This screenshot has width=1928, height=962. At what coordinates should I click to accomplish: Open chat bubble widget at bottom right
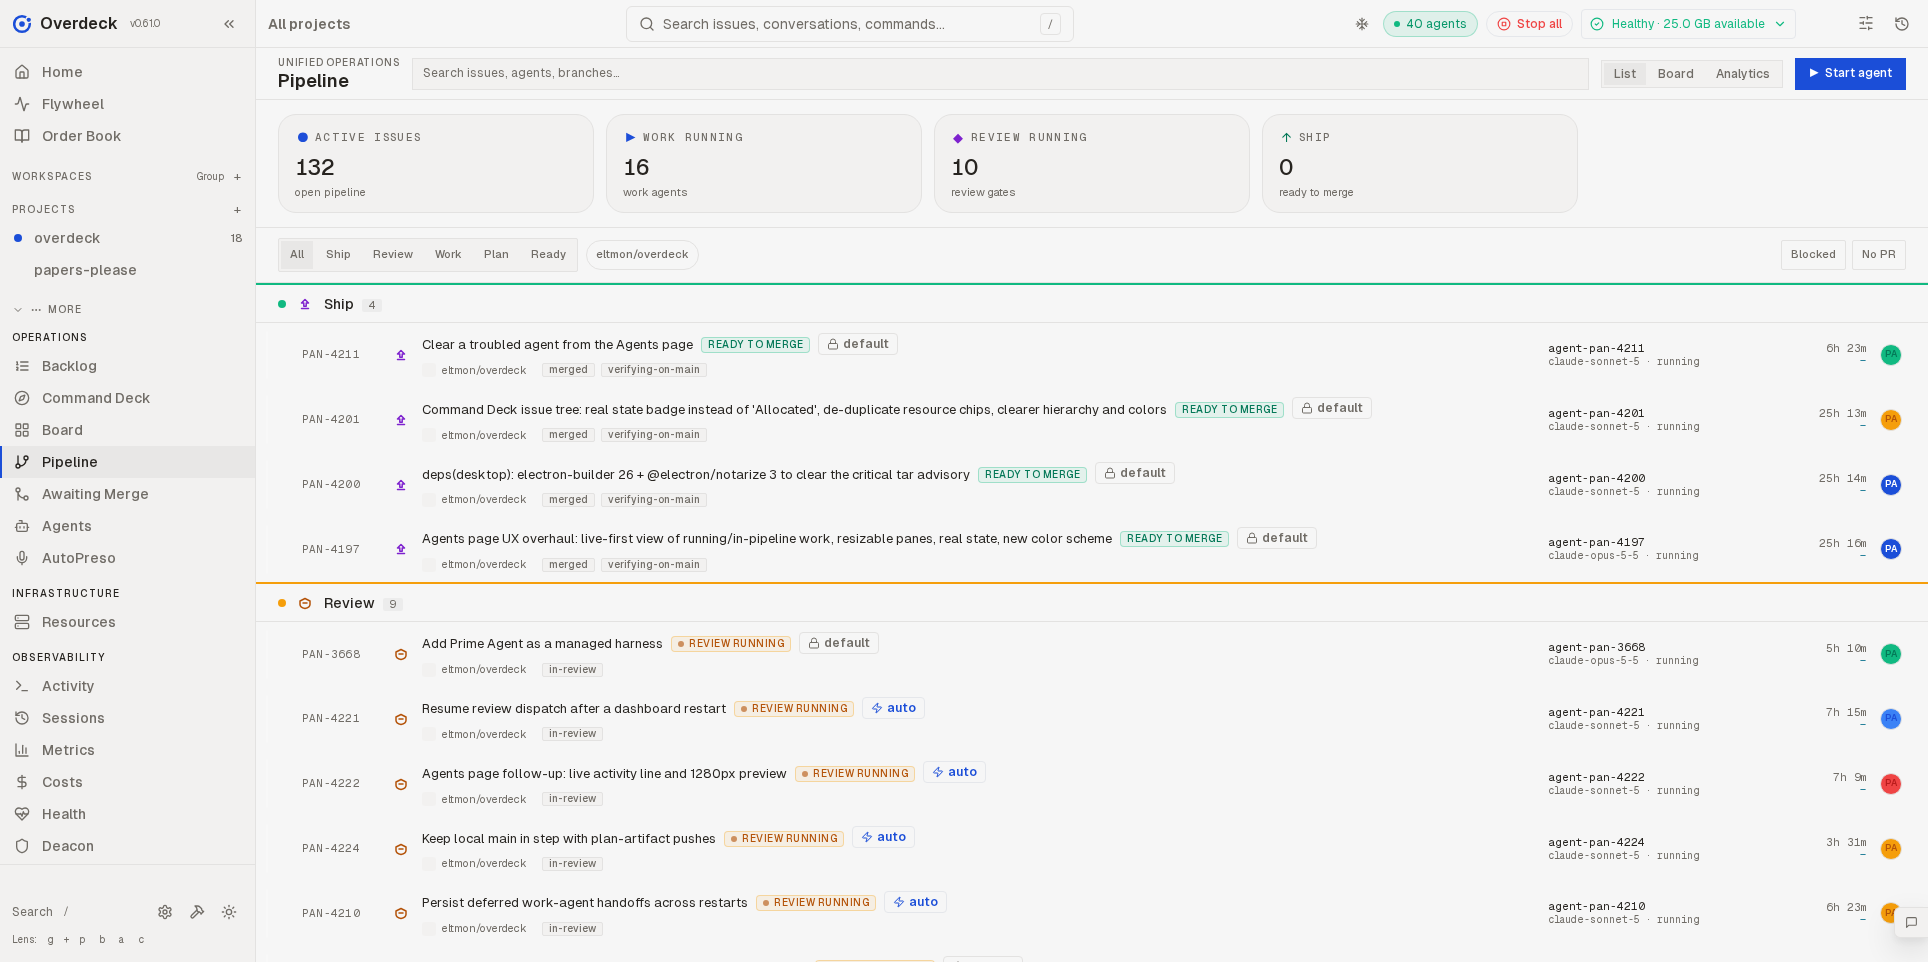tap(1911, 923)
